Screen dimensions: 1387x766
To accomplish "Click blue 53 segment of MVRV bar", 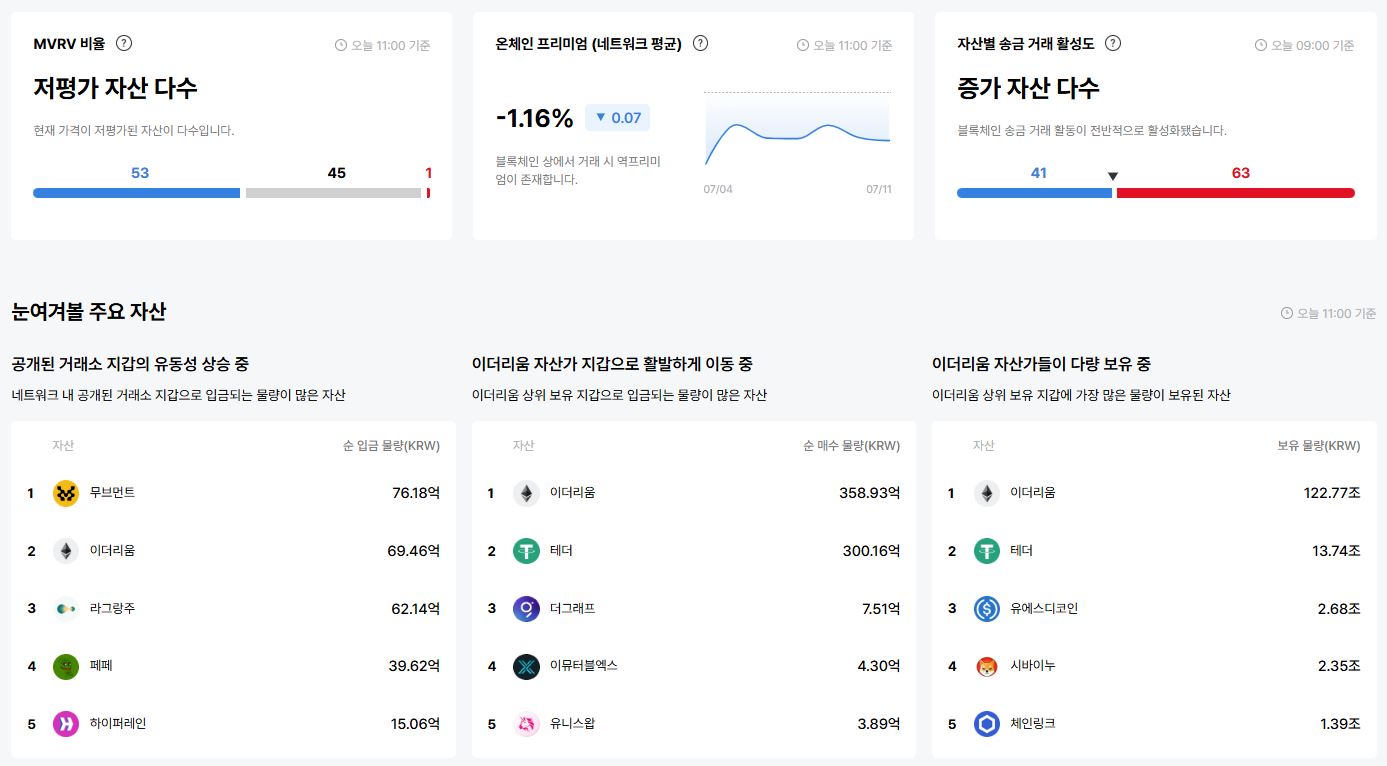I will point(137,193).
